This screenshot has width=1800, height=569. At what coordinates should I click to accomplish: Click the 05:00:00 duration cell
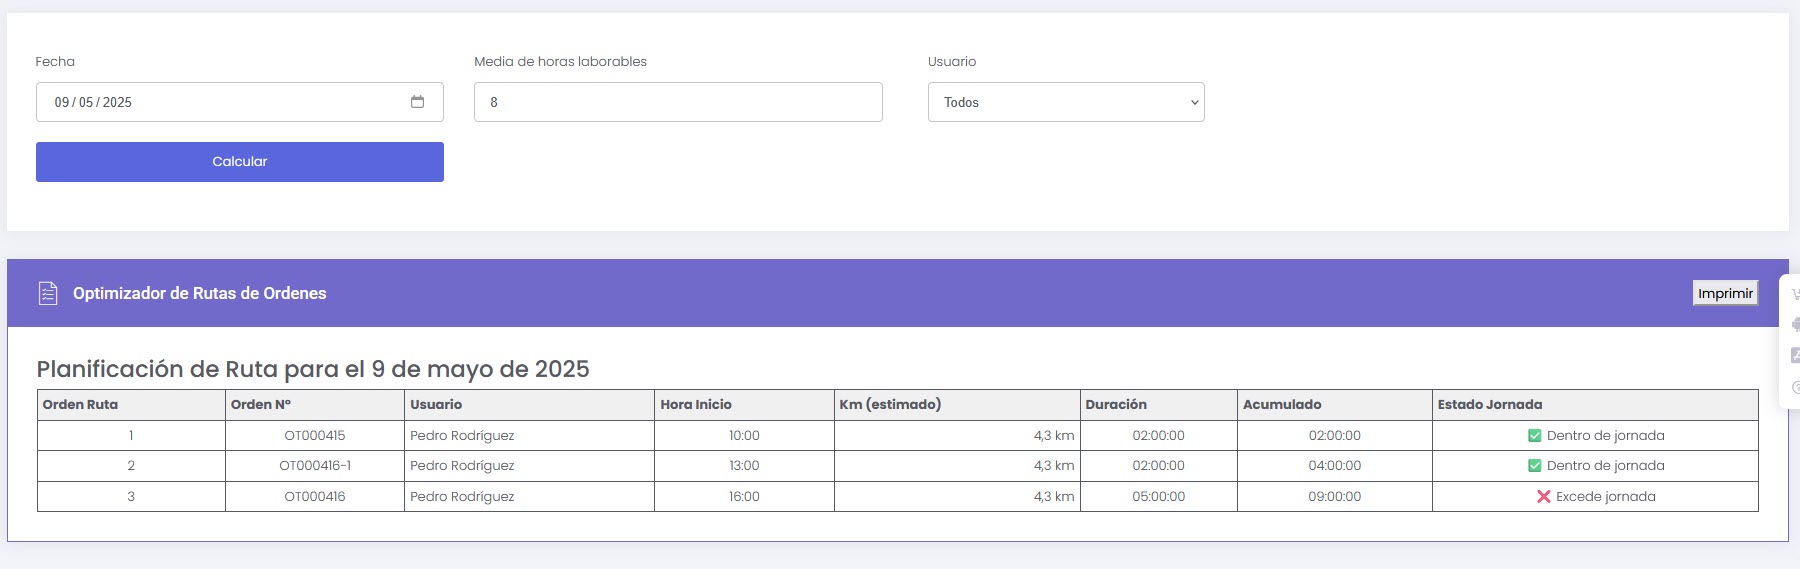[1159, 497]
